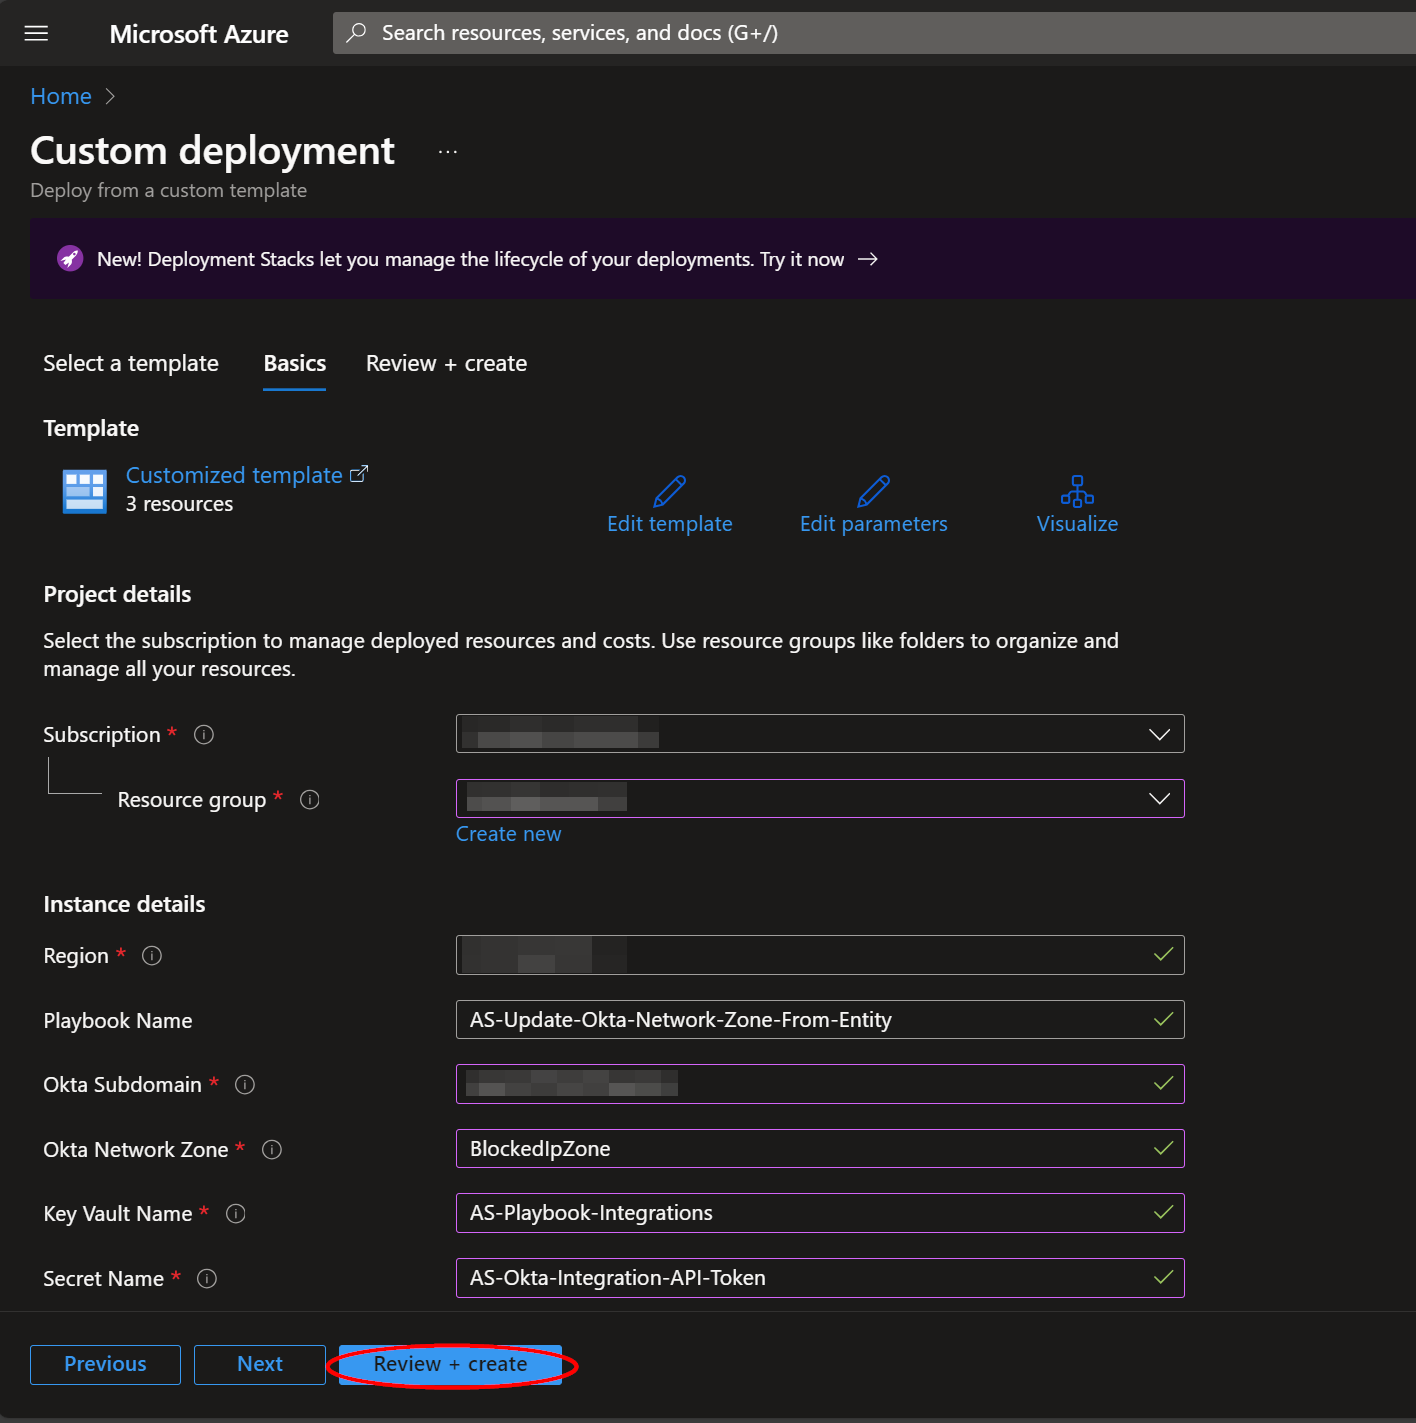The height and width of the screenshot is (1423, 1416).
Task: Click the Edit template link text
Action: pyautogui.click(x=670, y=524)
